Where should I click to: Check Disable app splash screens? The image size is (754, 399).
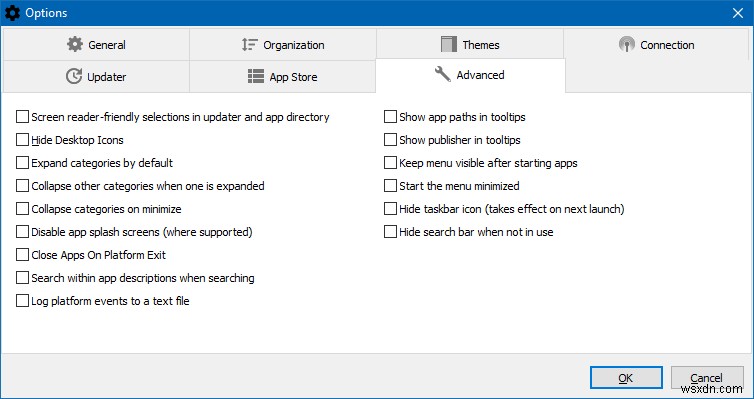tap(22, 232)
